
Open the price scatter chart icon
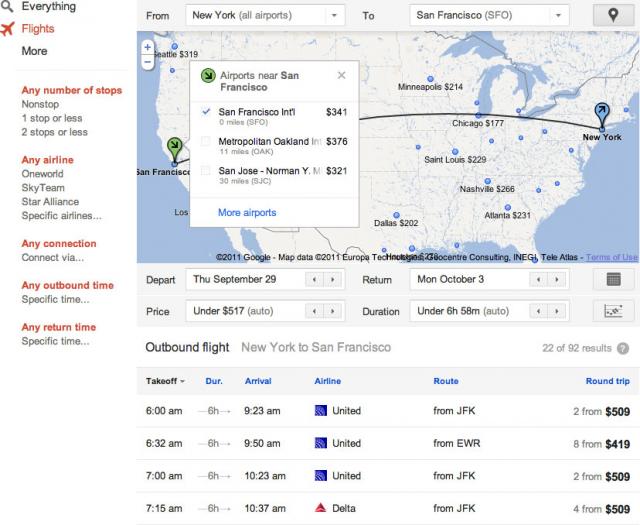[613, 311]
